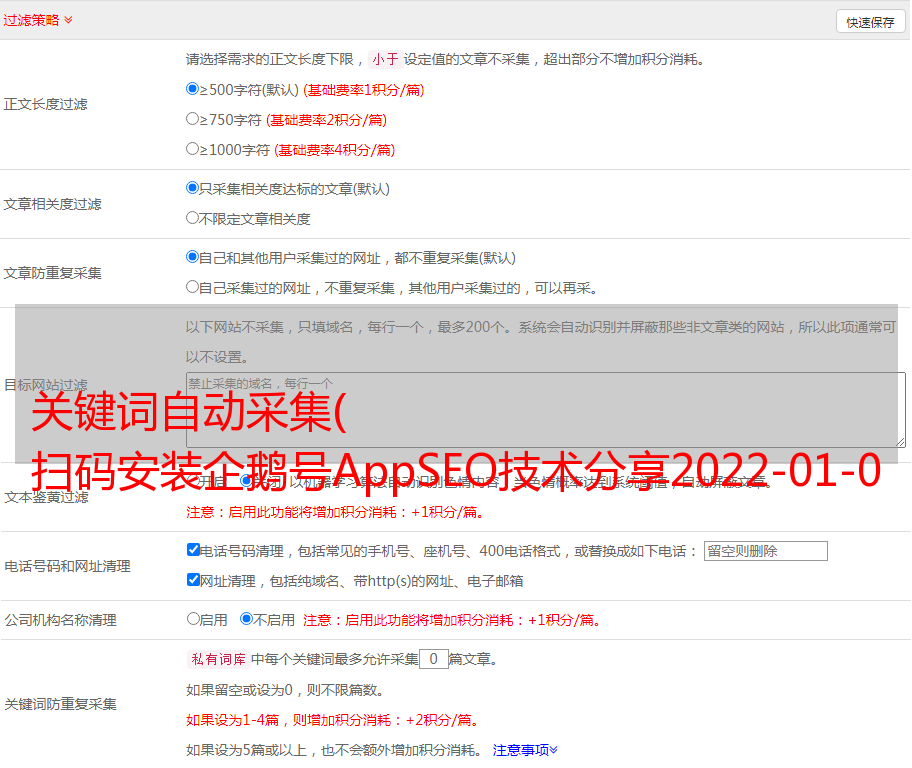
Task: Click the 正文长度过滤 label
Action: click(x=45, y=104)
